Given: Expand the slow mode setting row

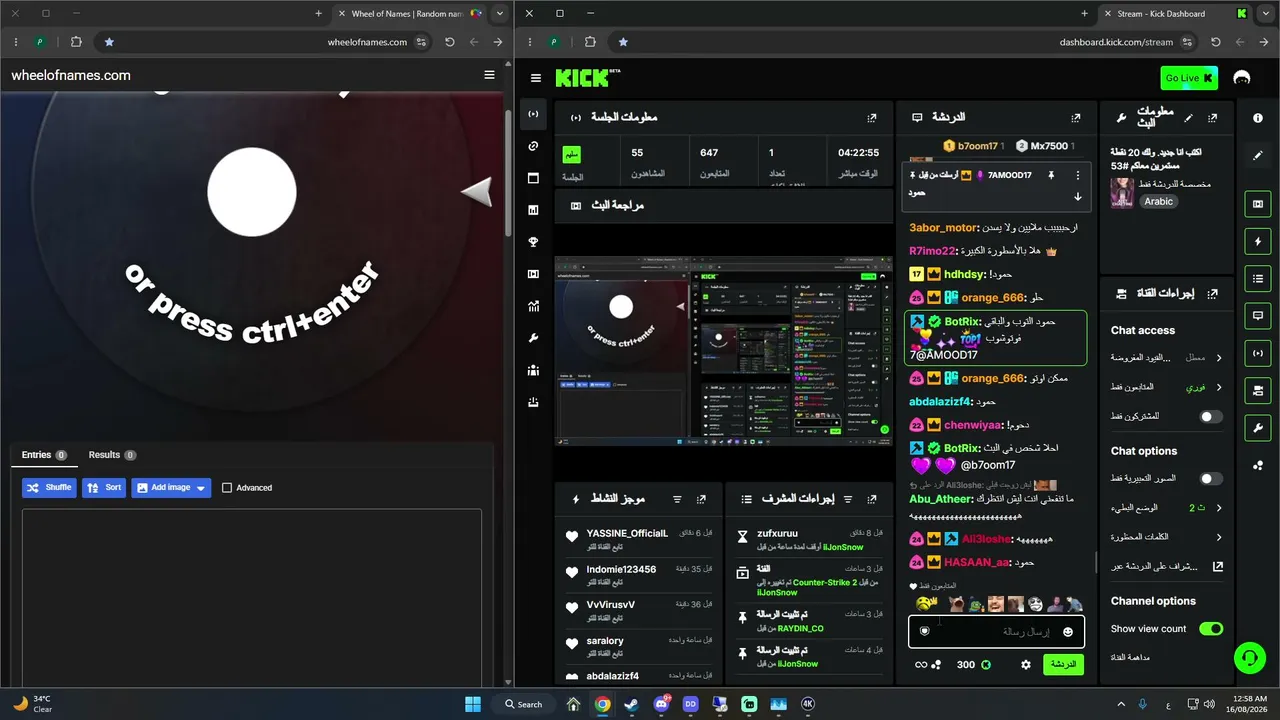Looking at the screenshot, I should 1166,508.
